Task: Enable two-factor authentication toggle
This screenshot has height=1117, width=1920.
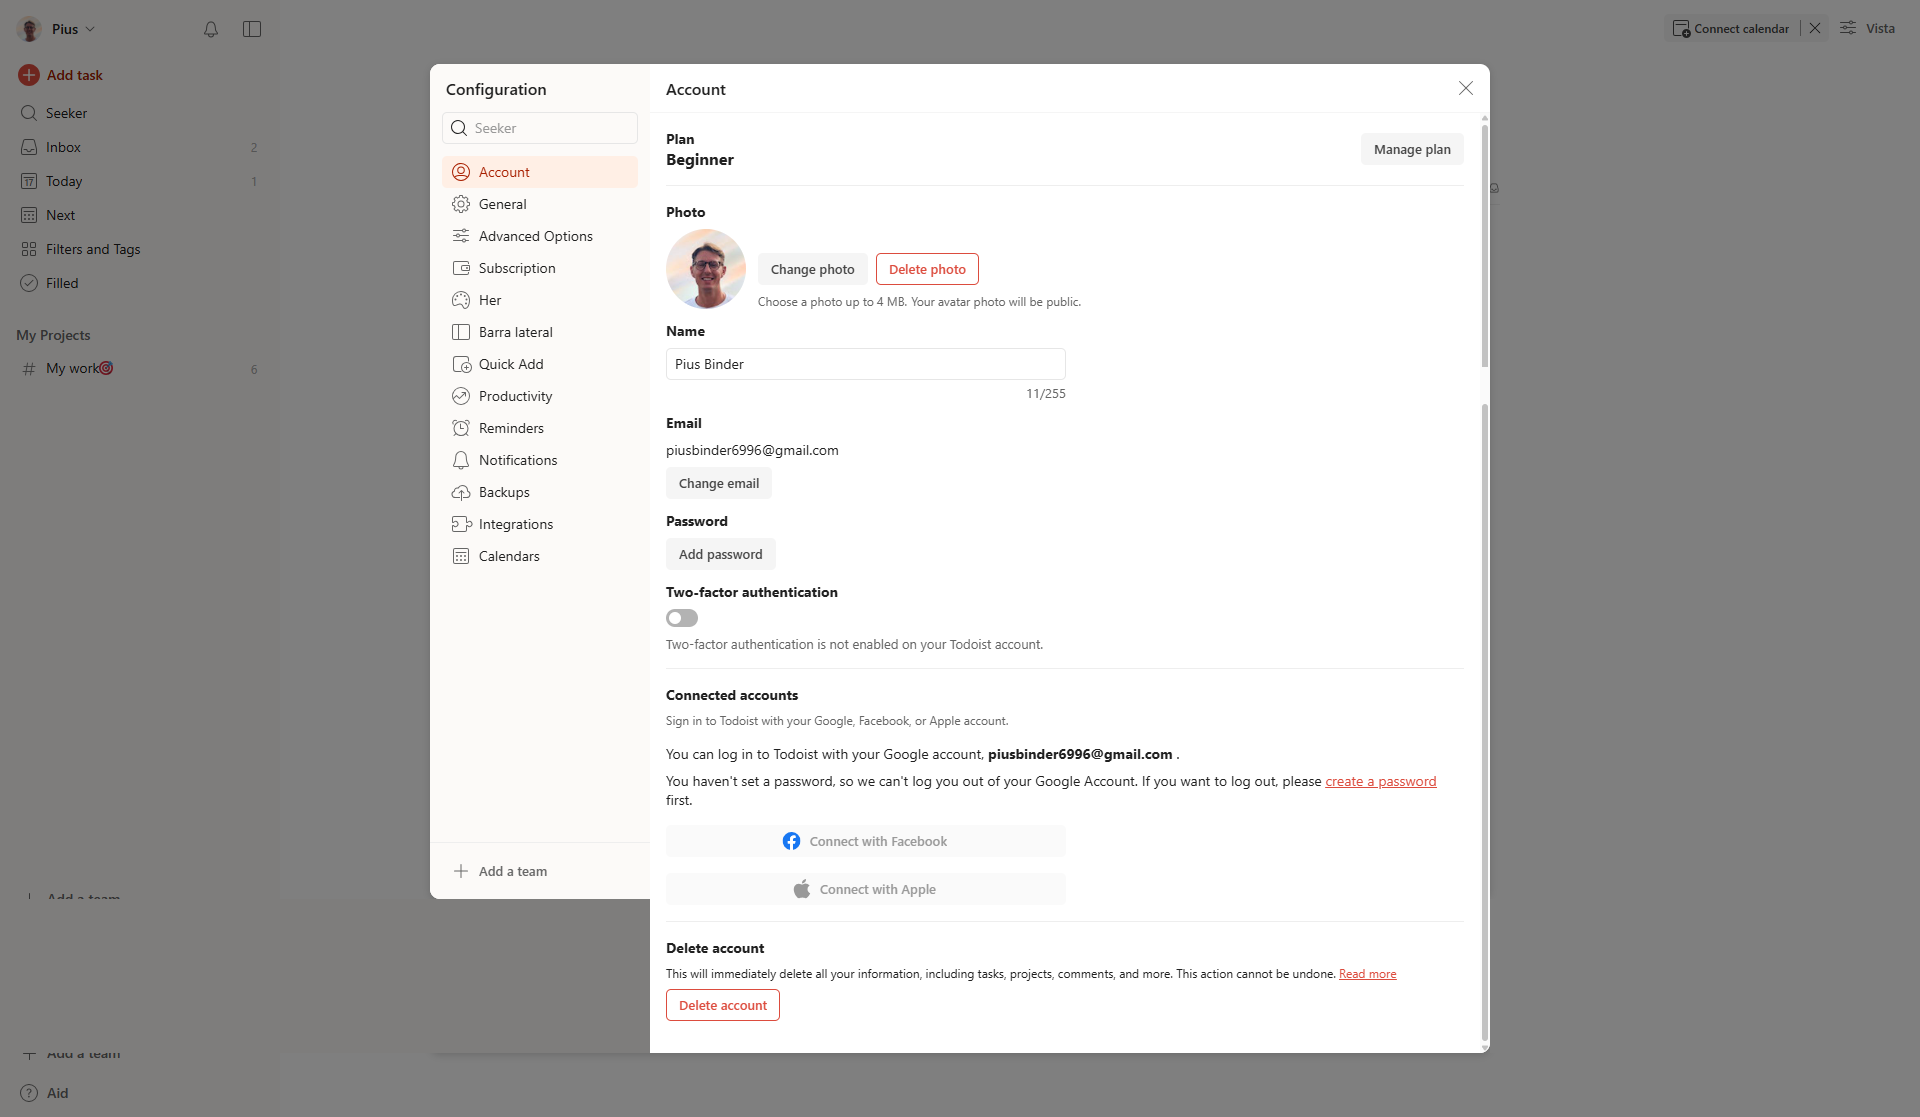Action: click(682, 618)
